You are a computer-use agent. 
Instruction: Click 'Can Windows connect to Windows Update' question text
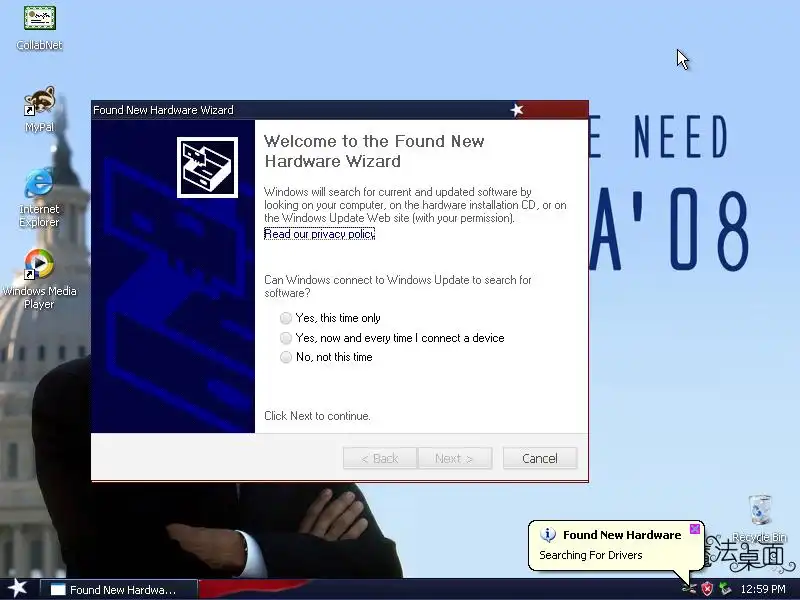coord(397,286)
